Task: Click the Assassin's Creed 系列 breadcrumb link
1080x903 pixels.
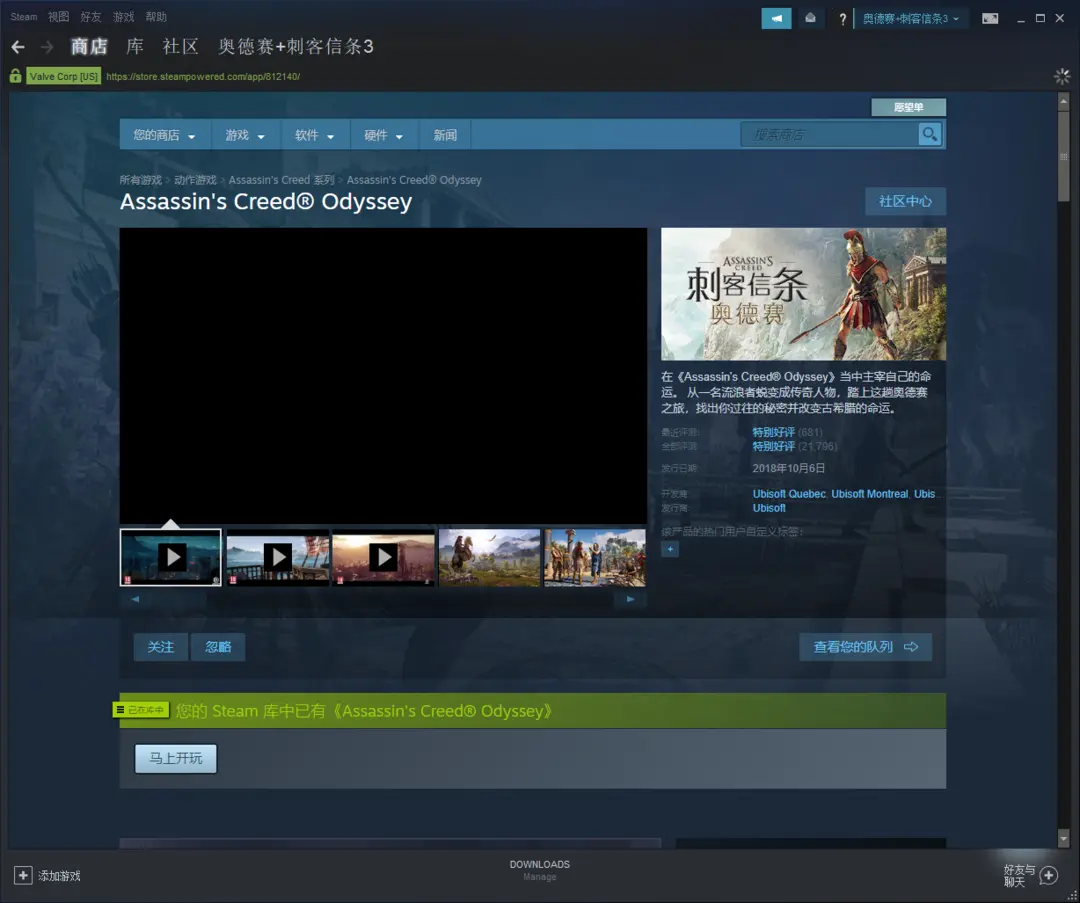Action: coord(281,180)
